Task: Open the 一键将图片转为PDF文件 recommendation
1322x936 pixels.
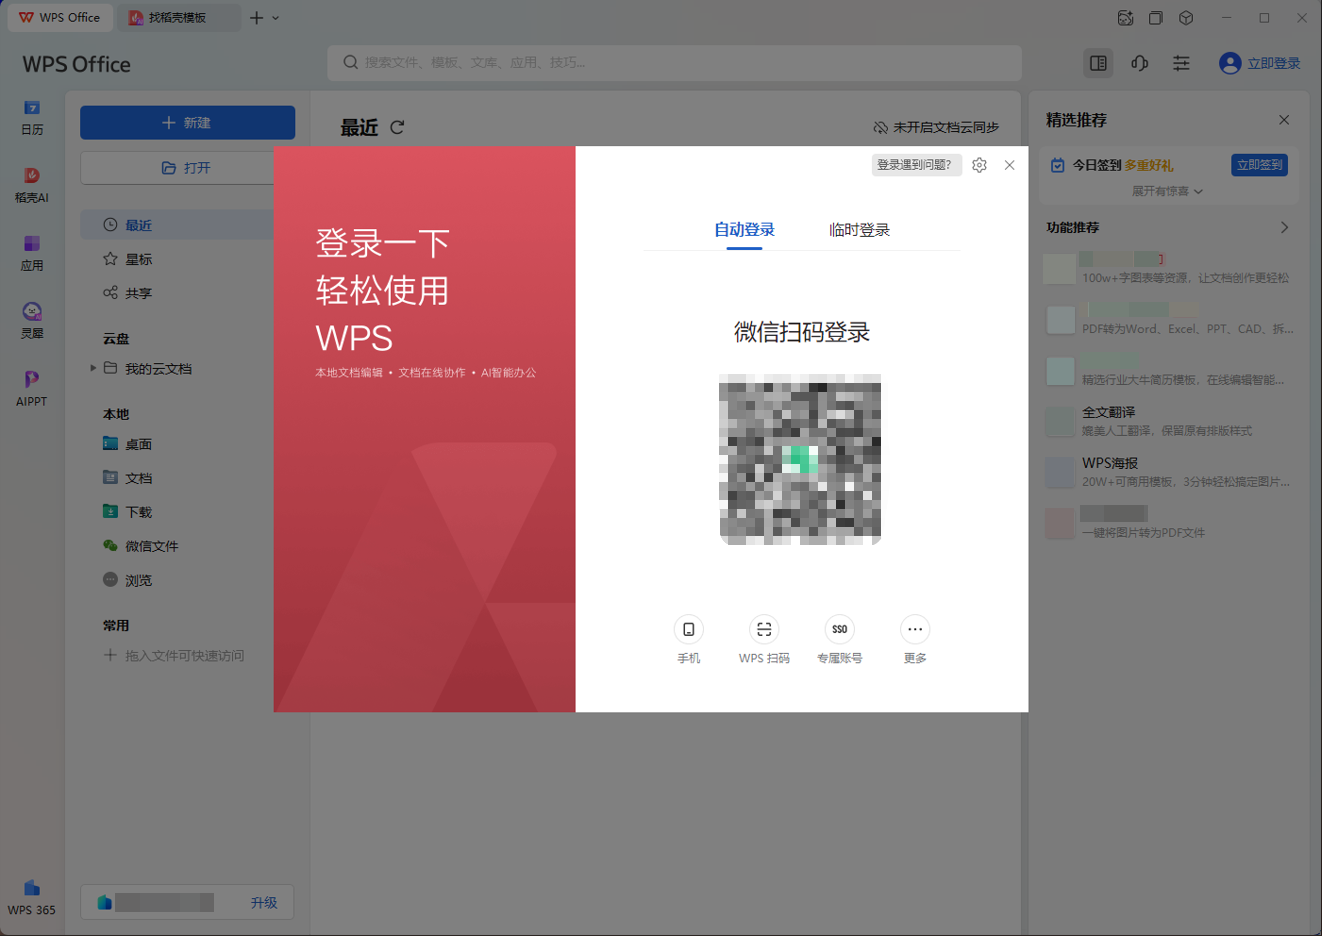Action: click(1168, 523)
